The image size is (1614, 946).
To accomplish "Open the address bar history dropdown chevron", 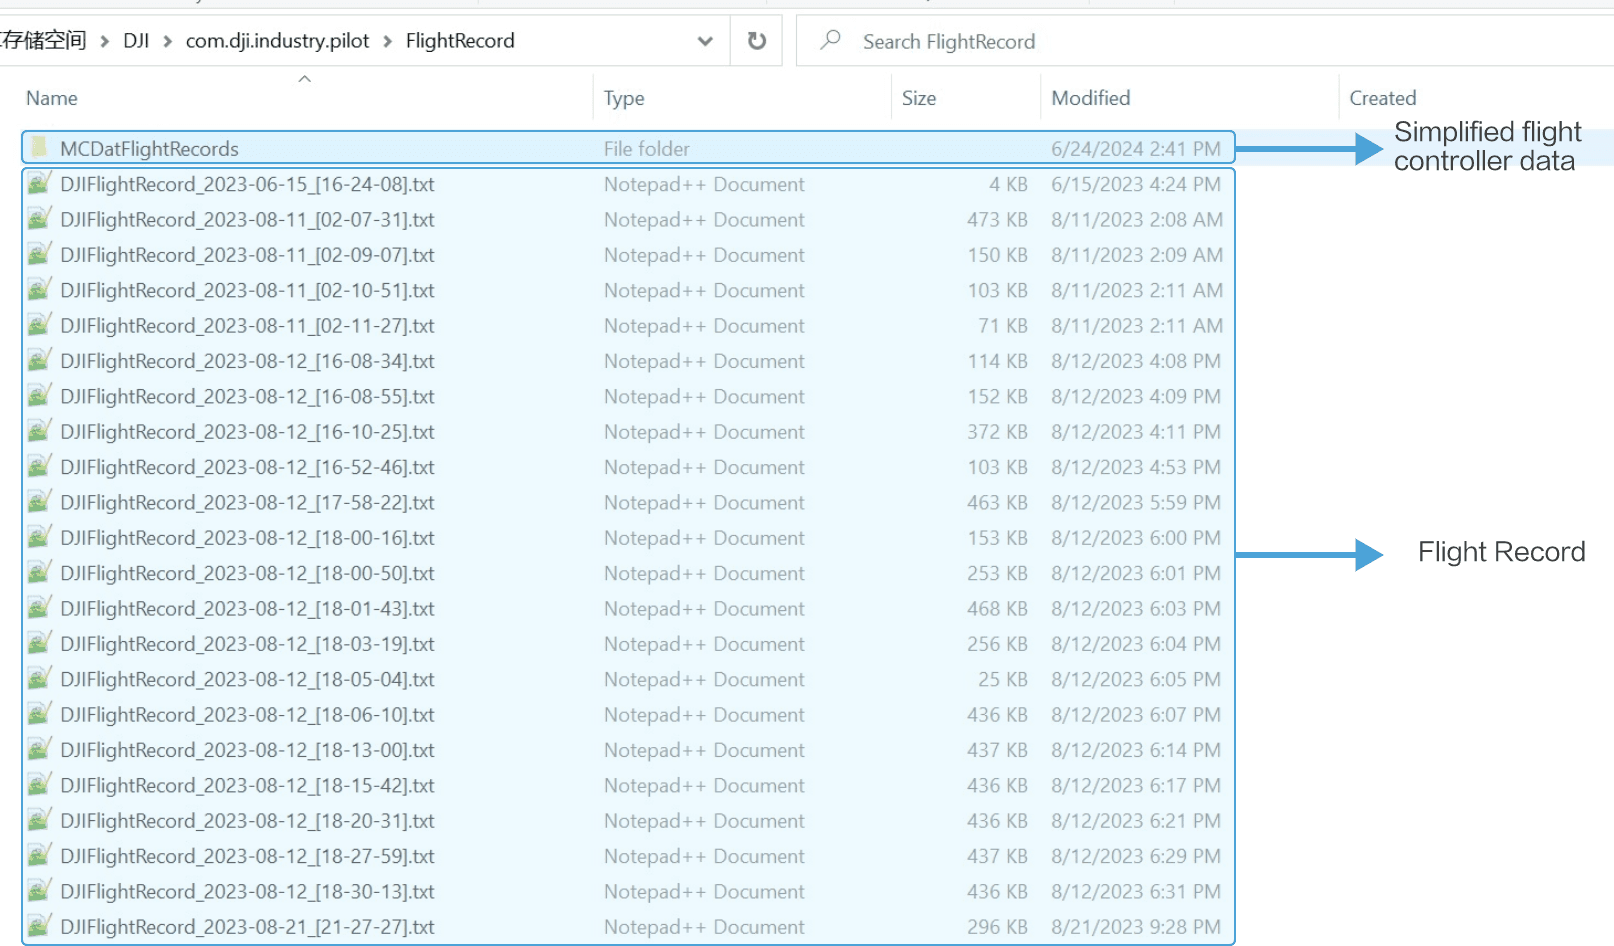I will 705,41.
